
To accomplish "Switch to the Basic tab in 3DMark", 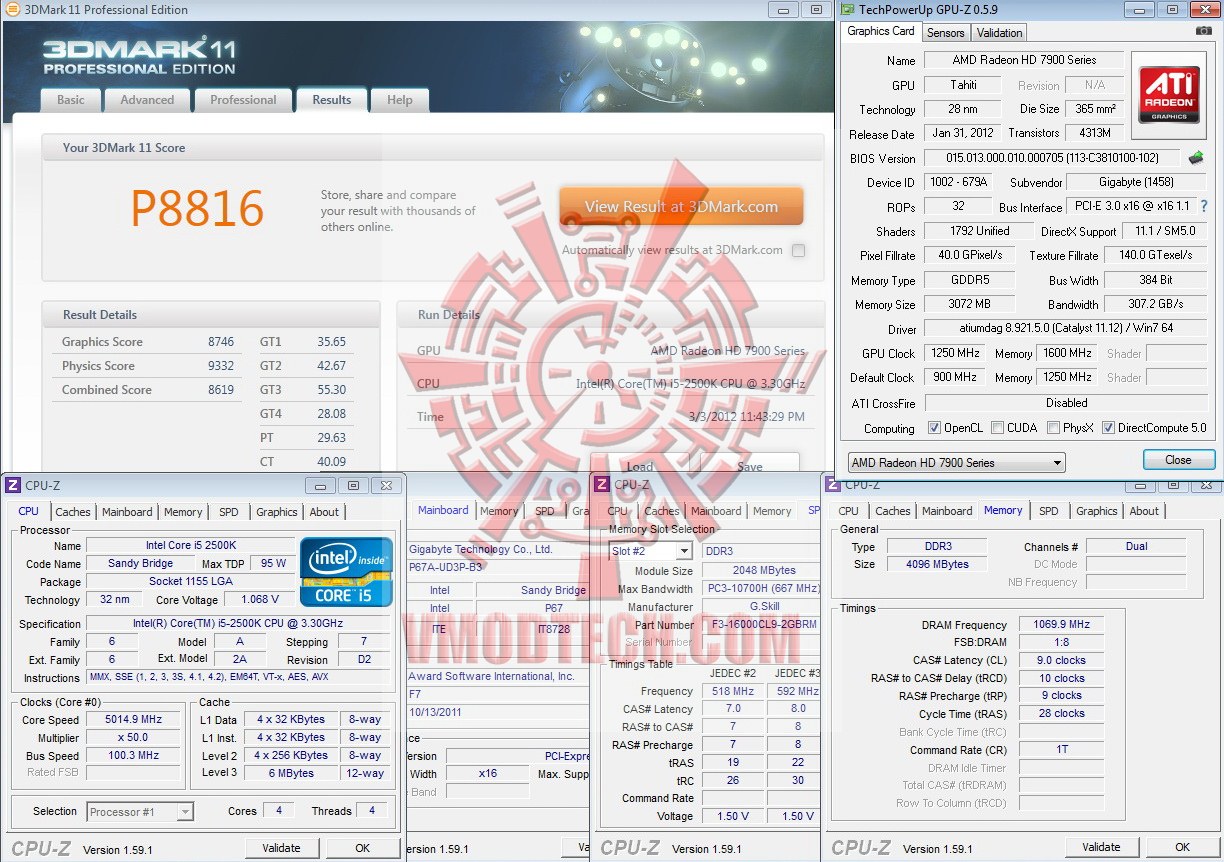I will (x=71, y=100).
